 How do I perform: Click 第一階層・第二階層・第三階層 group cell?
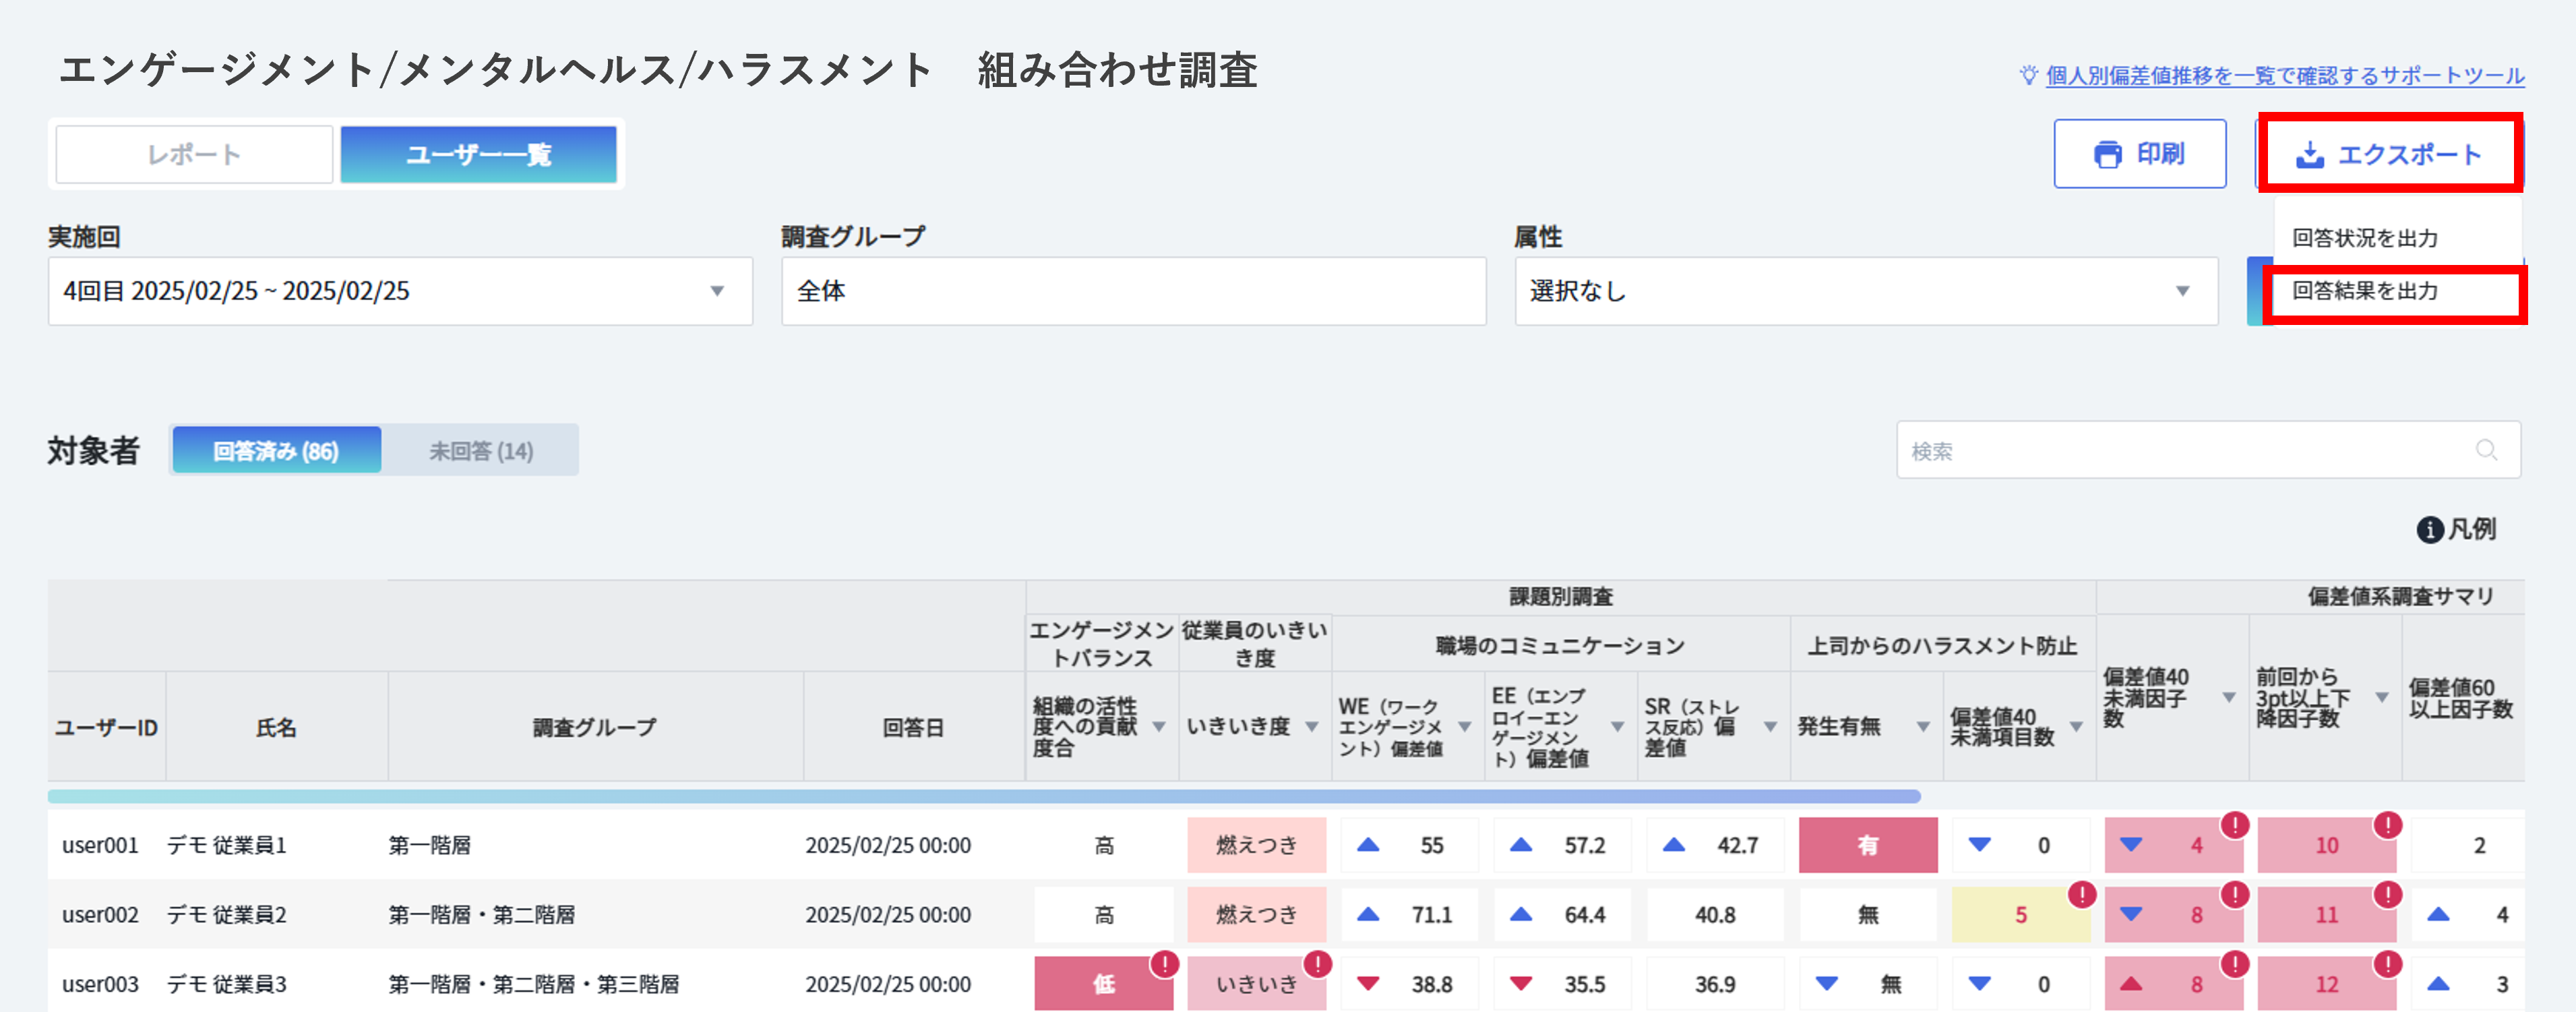(534, 984)
